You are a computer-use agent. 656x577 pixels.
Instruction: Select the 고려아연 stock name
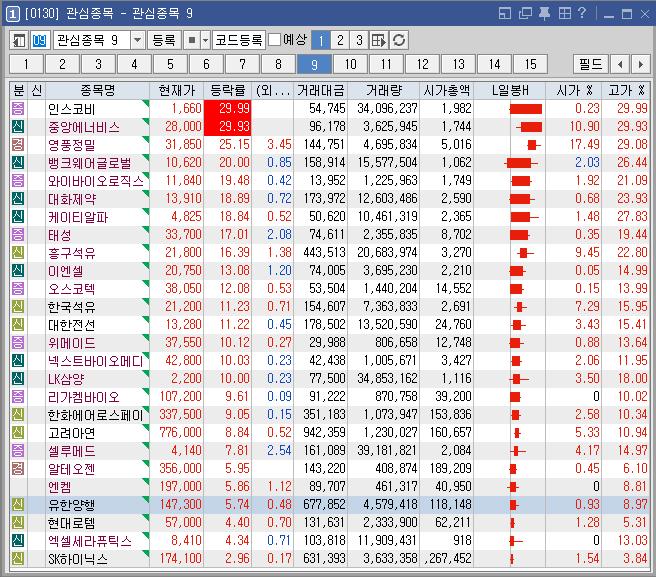[72, 433]
